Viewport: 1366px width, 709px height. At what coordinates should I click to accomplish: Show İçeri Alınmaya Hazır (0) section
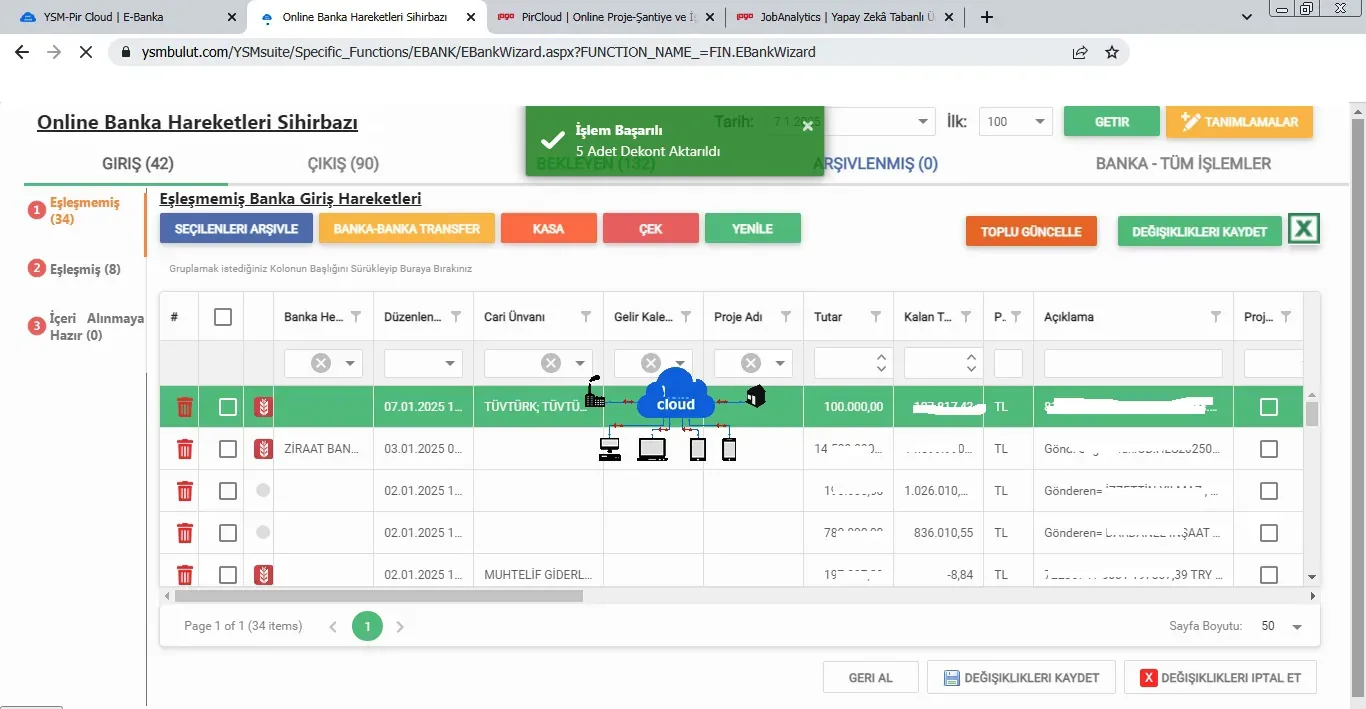click(97, 327)
